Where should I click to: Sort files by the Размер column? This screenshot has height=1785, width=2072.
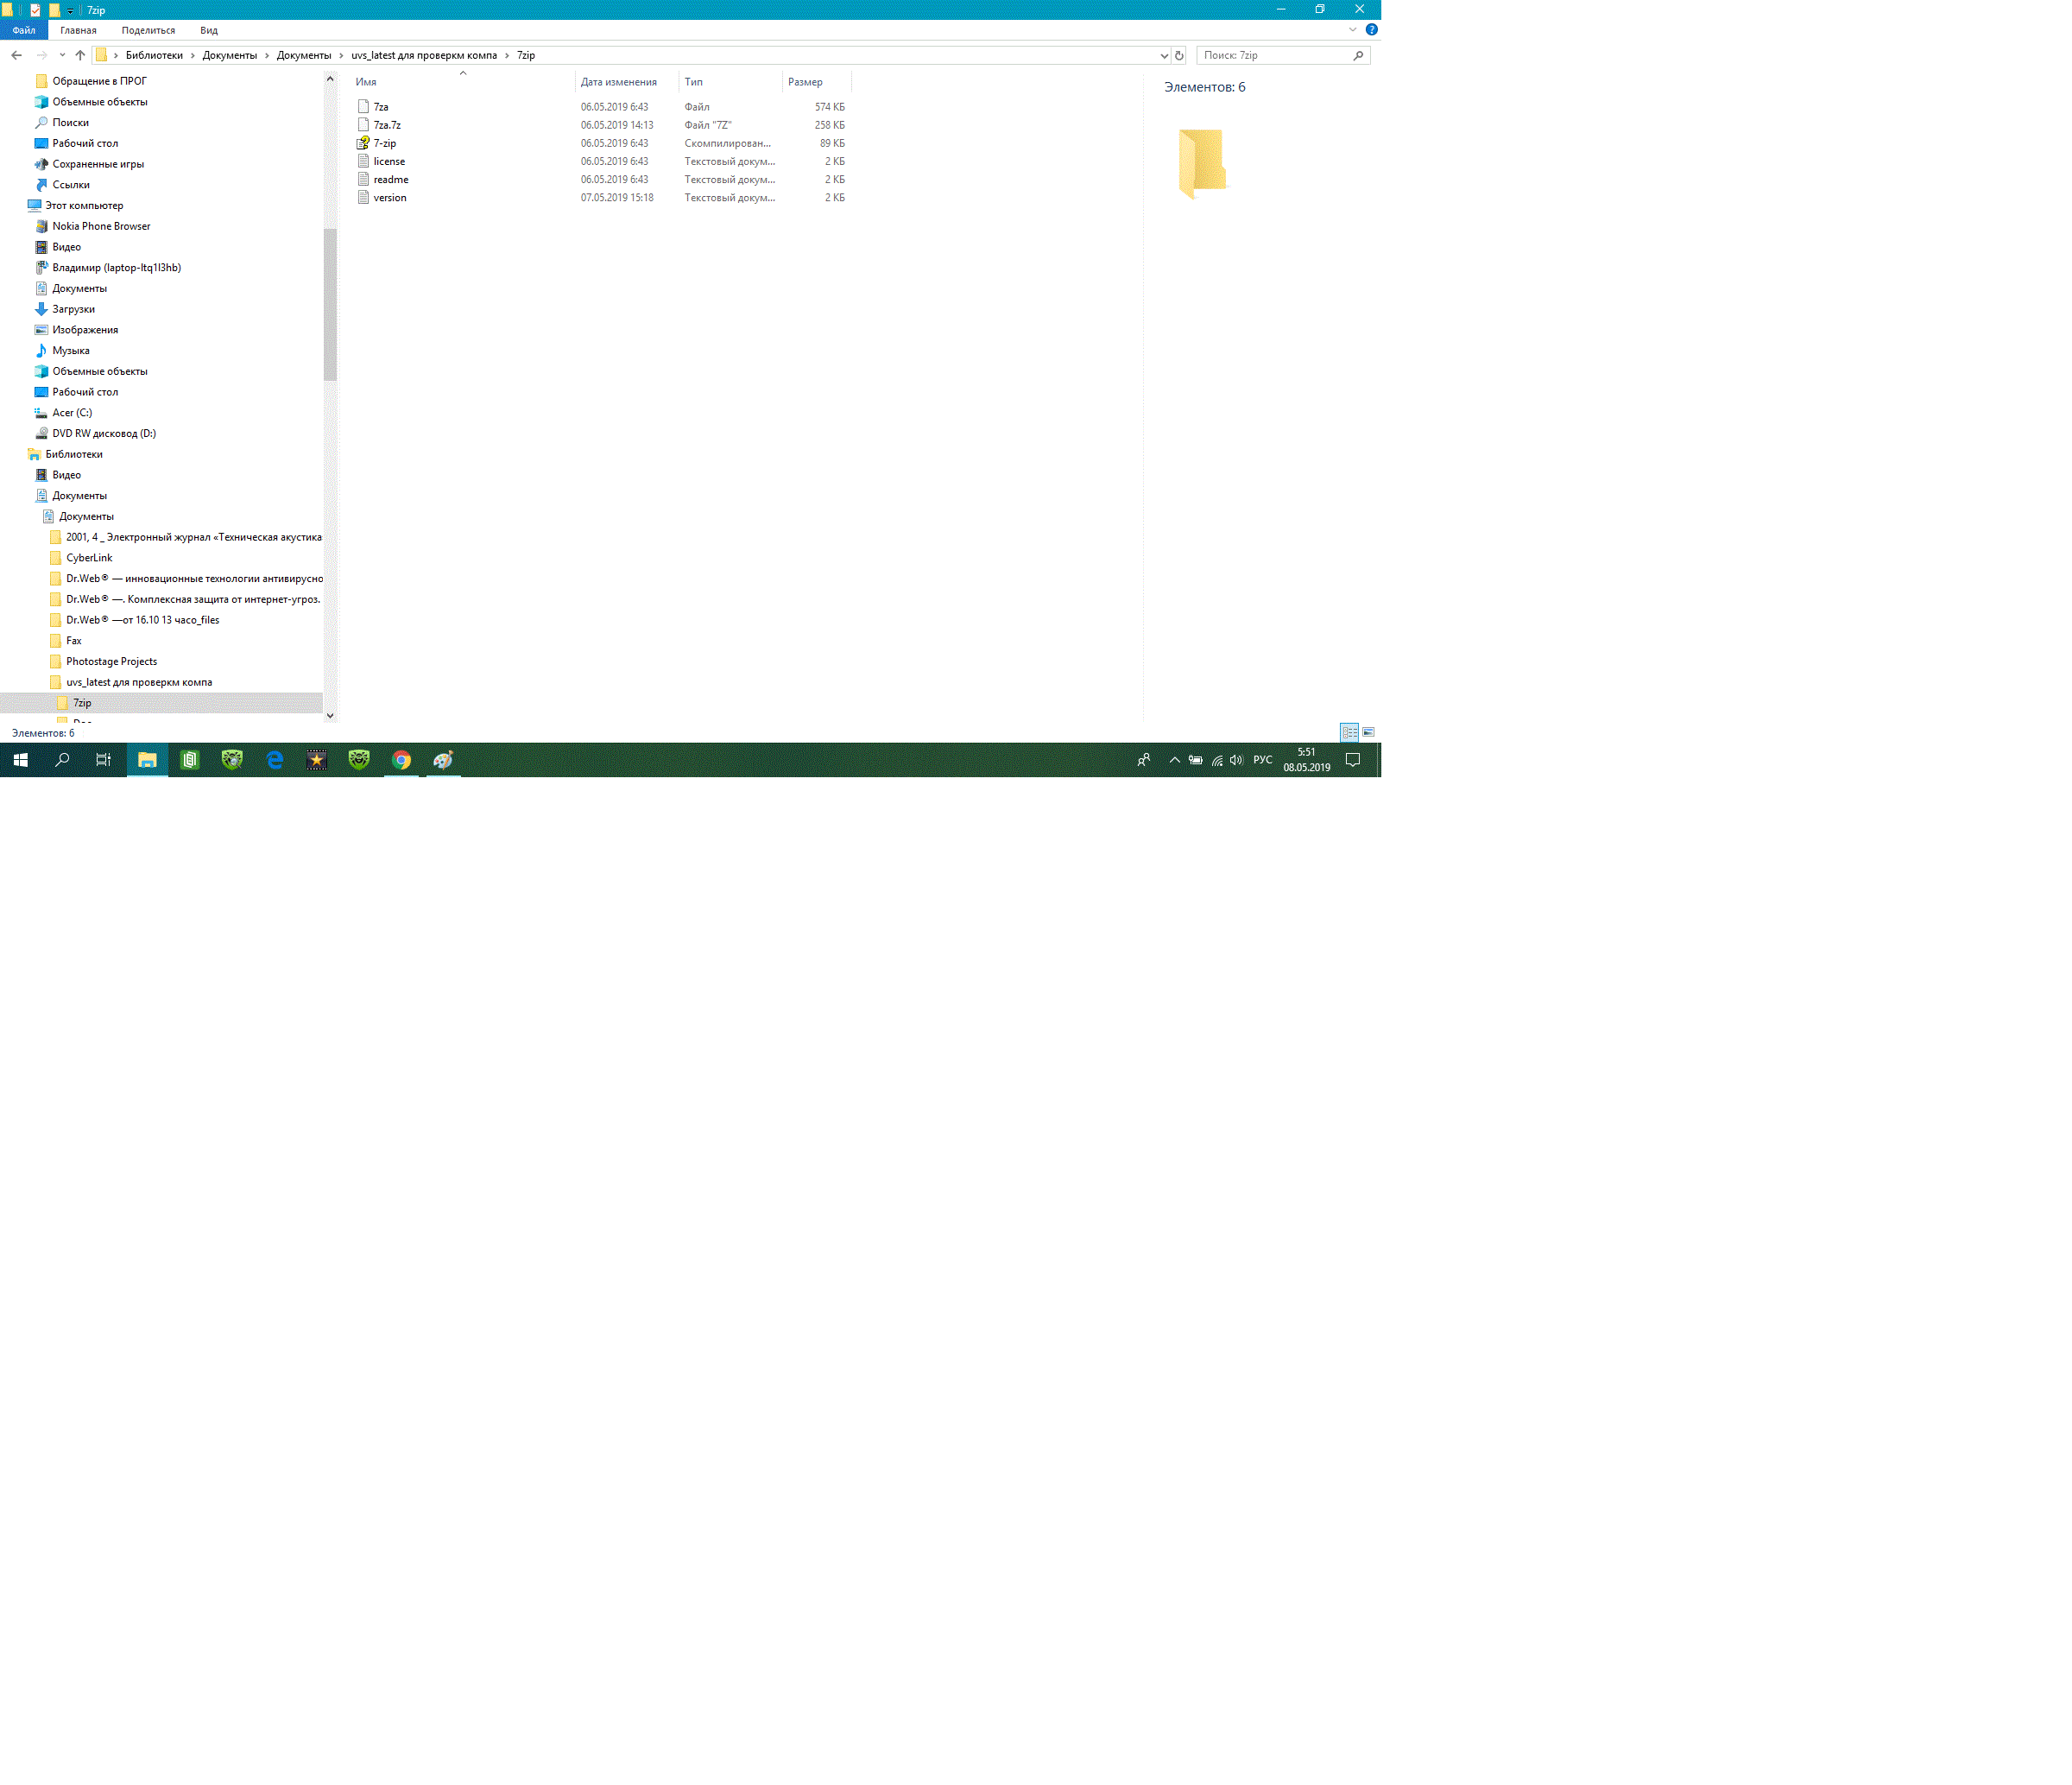tap(805, 82)
